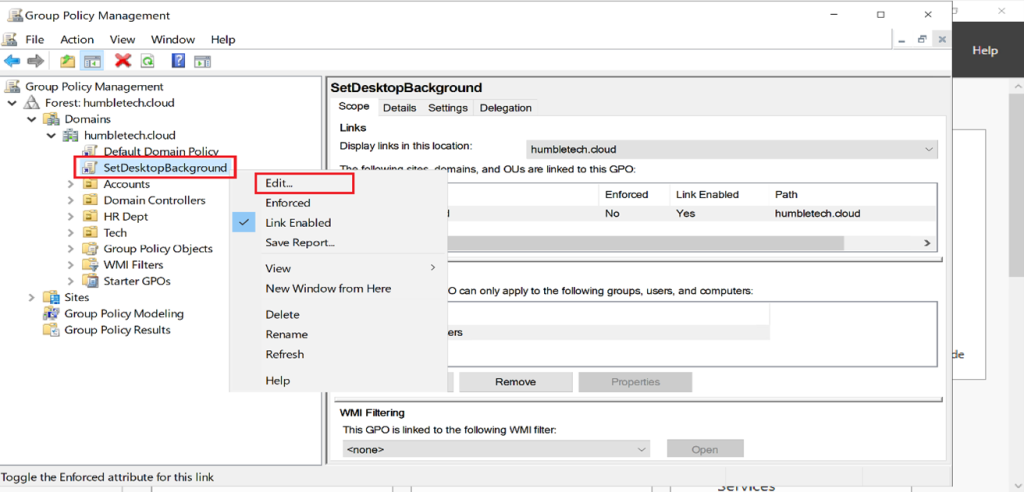
Task: Click the Remove button
Action: (516, 382)
